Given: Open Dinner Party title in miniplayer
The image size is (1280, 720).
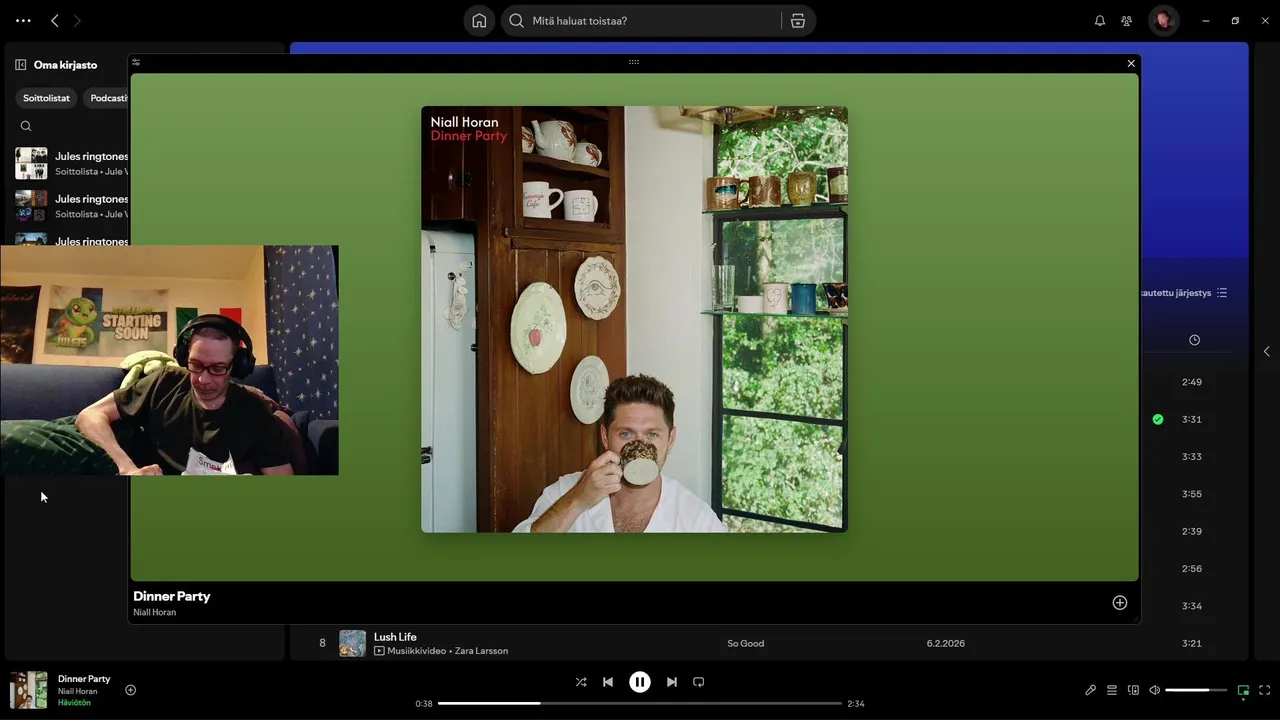Looking at the screenshot, I should pyautogui.click(x=172, y=596).
